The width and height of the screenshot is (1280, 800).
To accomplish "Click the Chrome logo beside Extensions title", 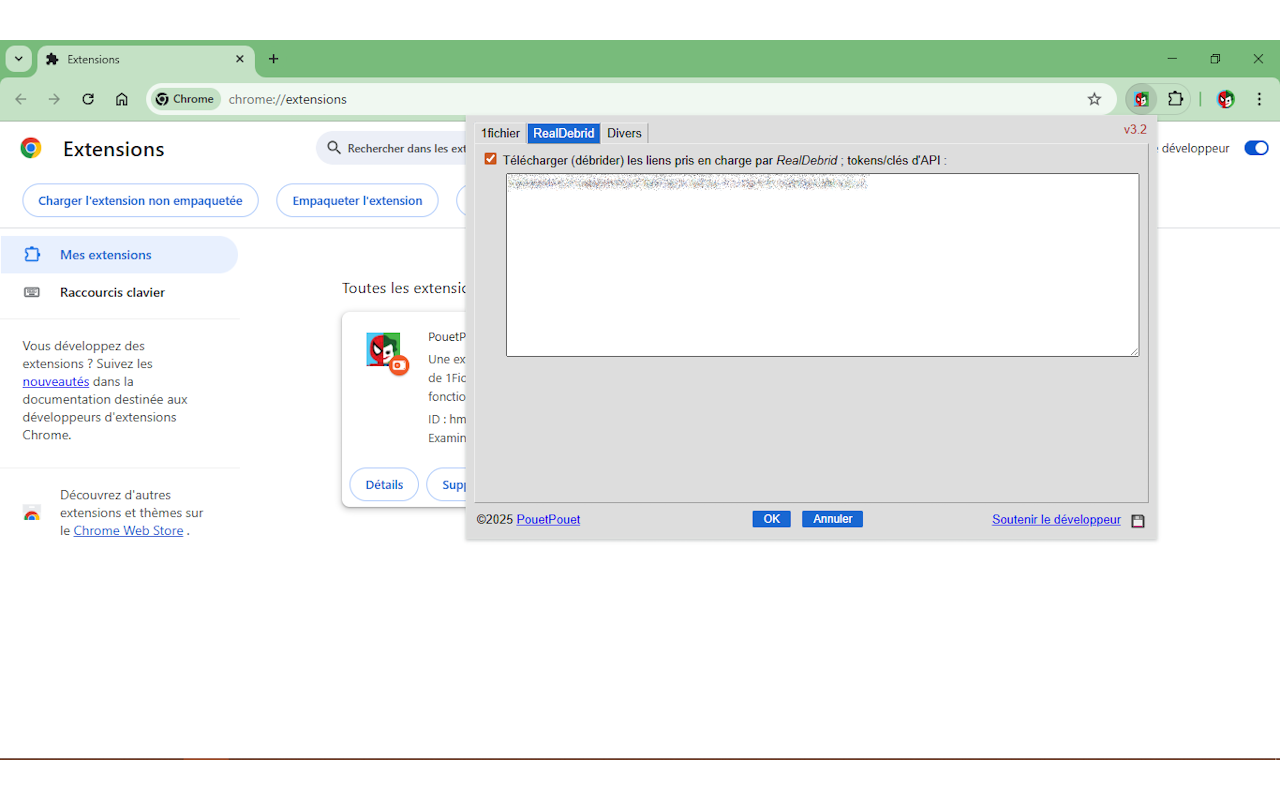I will [31, 148].
